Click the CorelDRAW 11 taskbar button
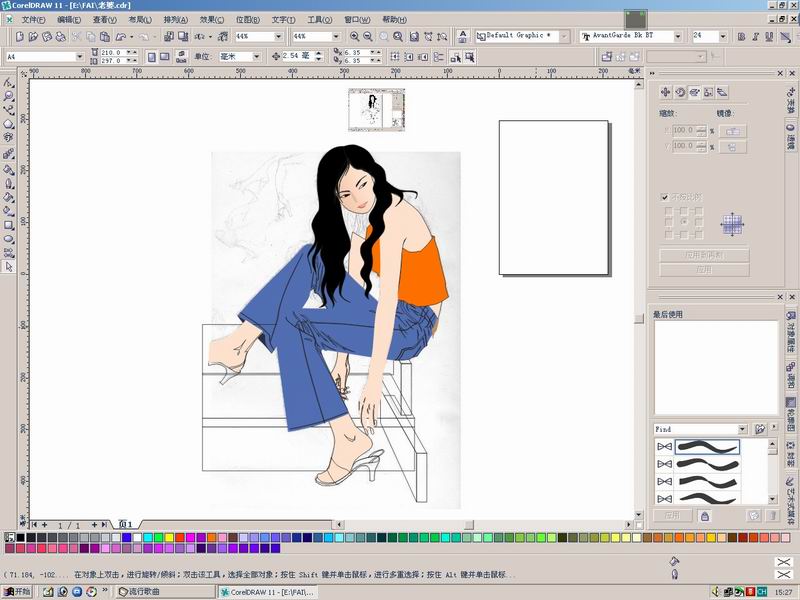This screenshot has height=600, width=800. coord(268,592)
